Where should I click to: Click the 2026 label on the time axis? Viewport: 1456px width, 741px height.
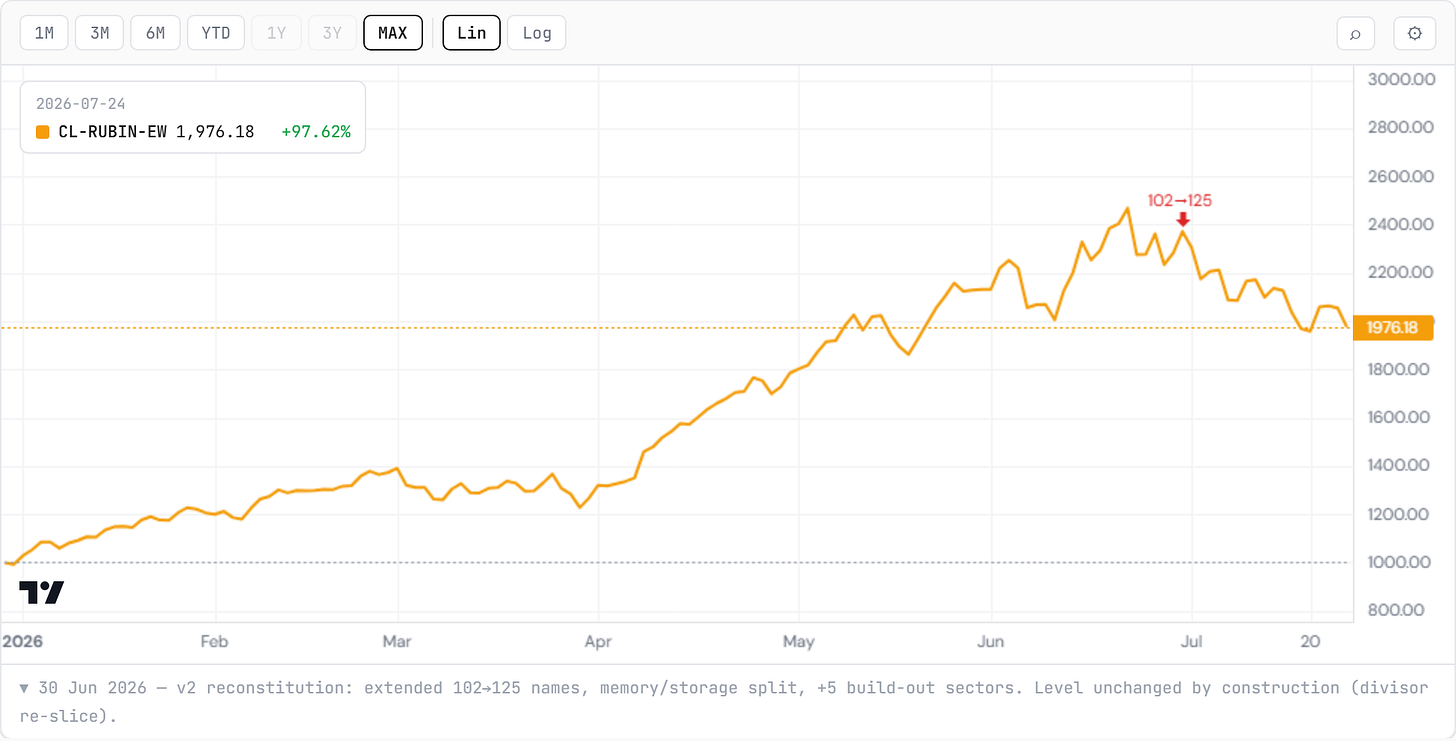point(23,640)
